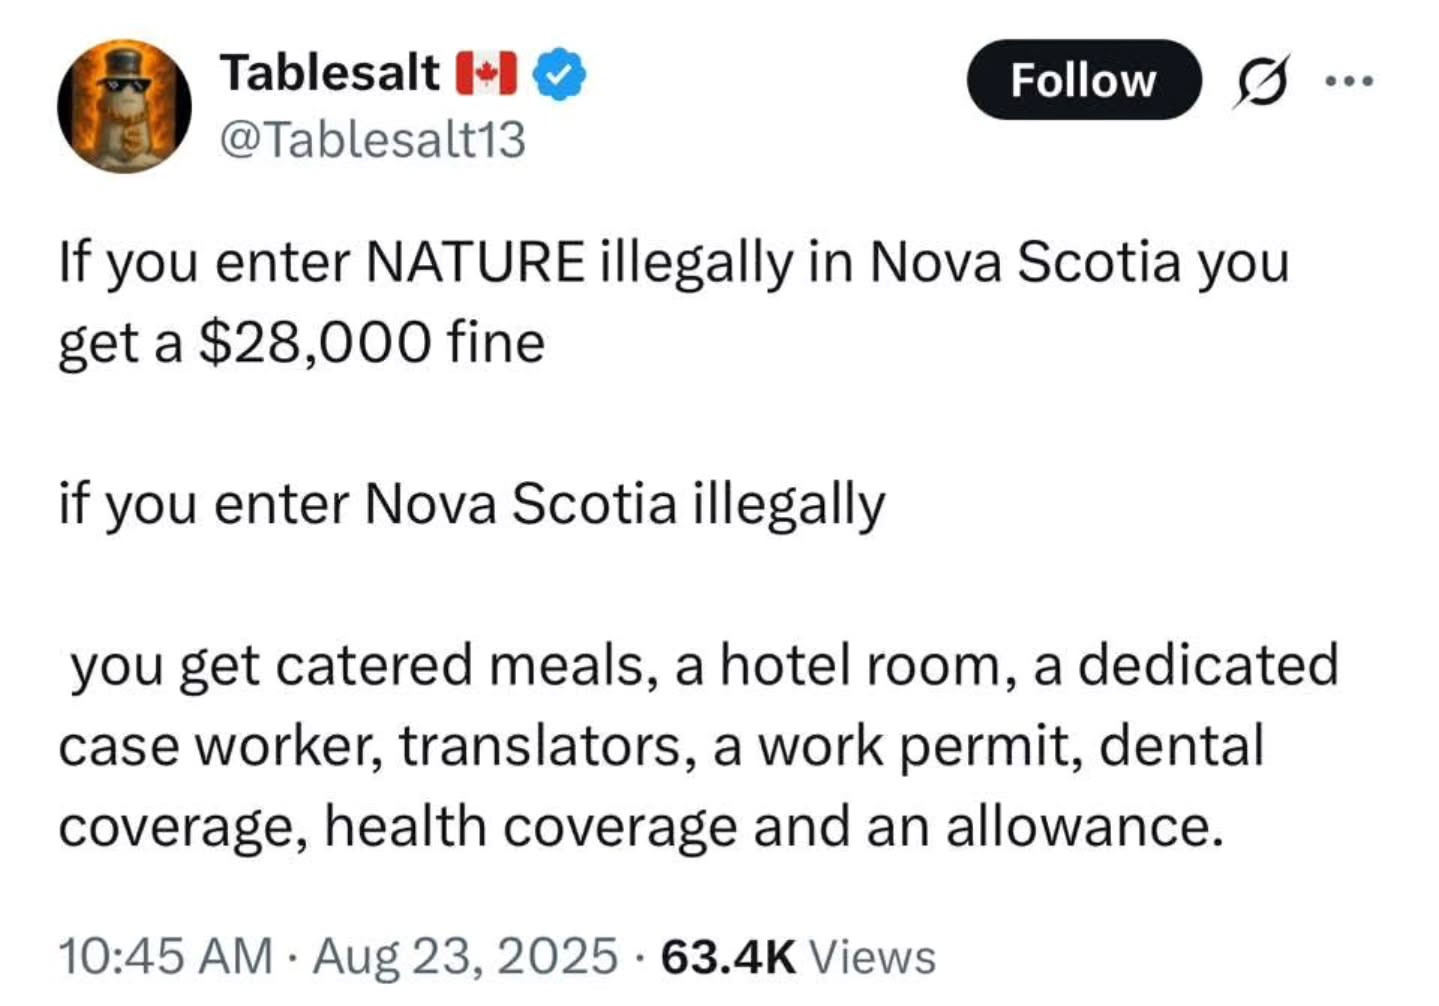Click the line "if you enter Nova Scotia illegally"
Viewport: 1439px width, 1006px height.
(x=472, y=504)
